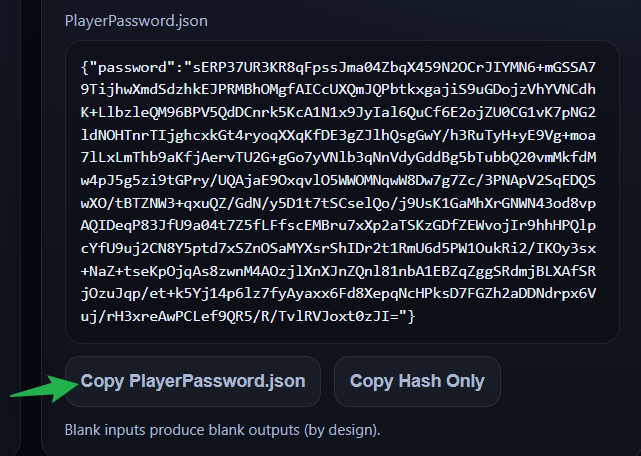Click final hash line starting with uj/rH3xreAwPCLef9
Screen dimensions: 641x456
tap(240, 316)
